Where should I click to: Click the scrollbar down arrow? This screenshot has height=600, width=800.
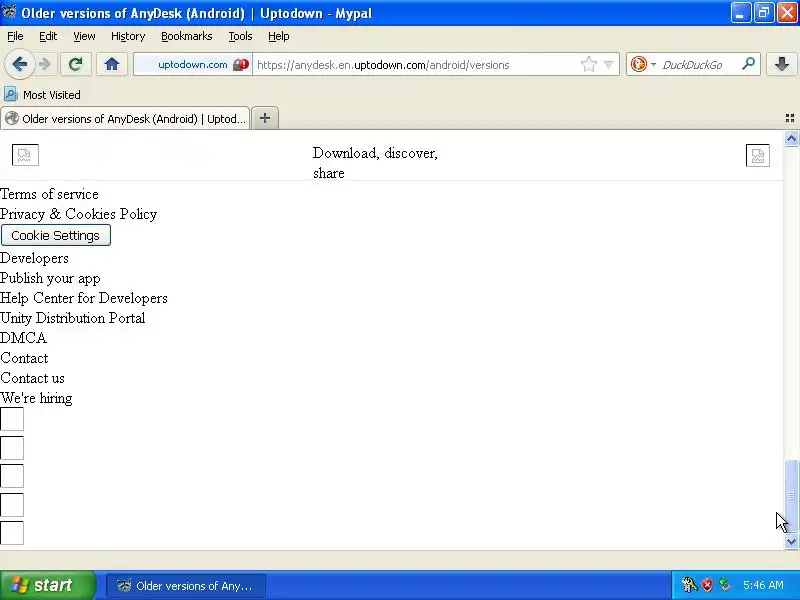coord(791,541)
